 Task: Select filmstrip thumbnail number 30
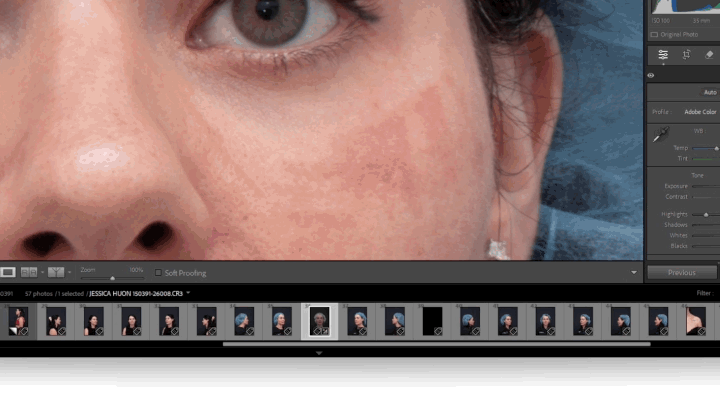pyautogui.click(x=94, y=321)
